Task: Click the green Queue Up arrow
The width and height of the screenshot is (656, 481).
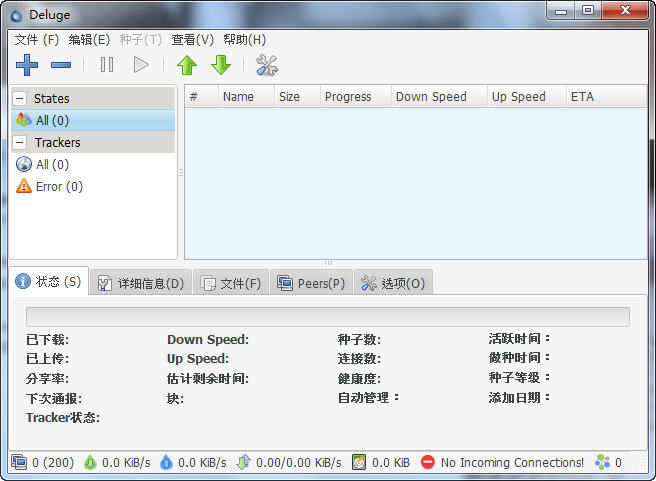Action: pyautogui.click(x=187, y=65)
